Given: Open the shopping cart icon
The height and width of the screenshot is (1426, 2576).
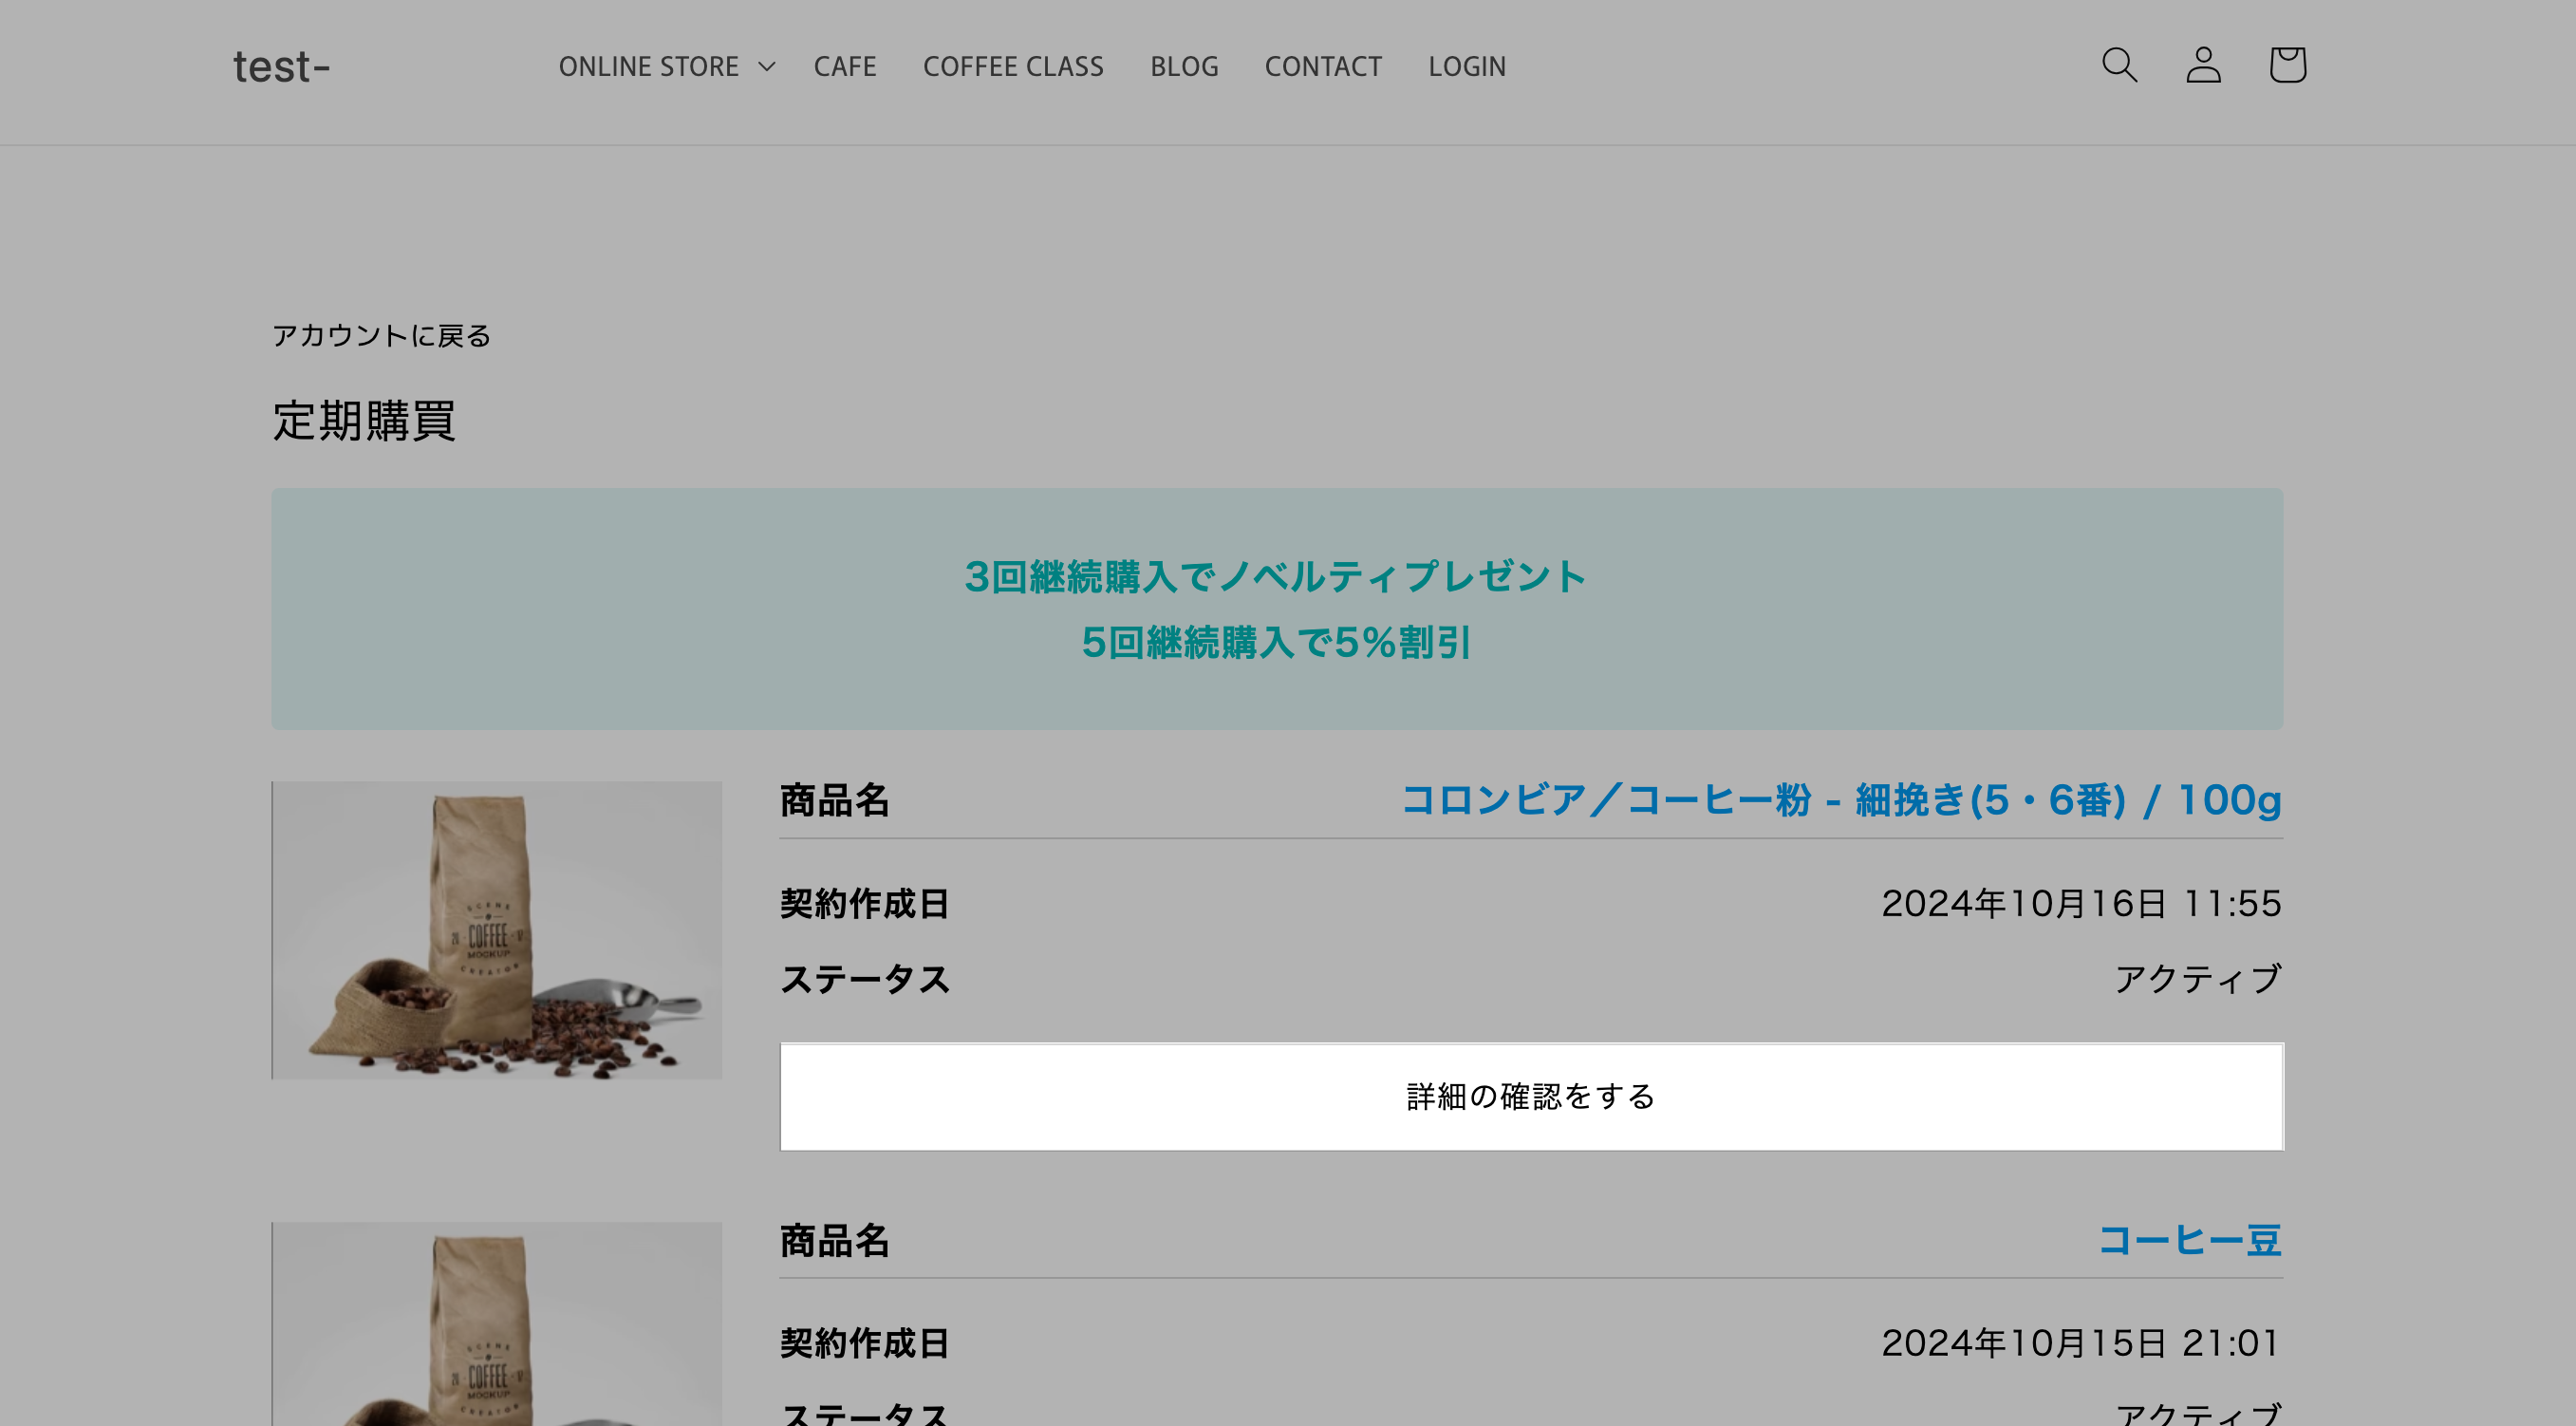Looking at the screenshot, I should click(2287, 66).
